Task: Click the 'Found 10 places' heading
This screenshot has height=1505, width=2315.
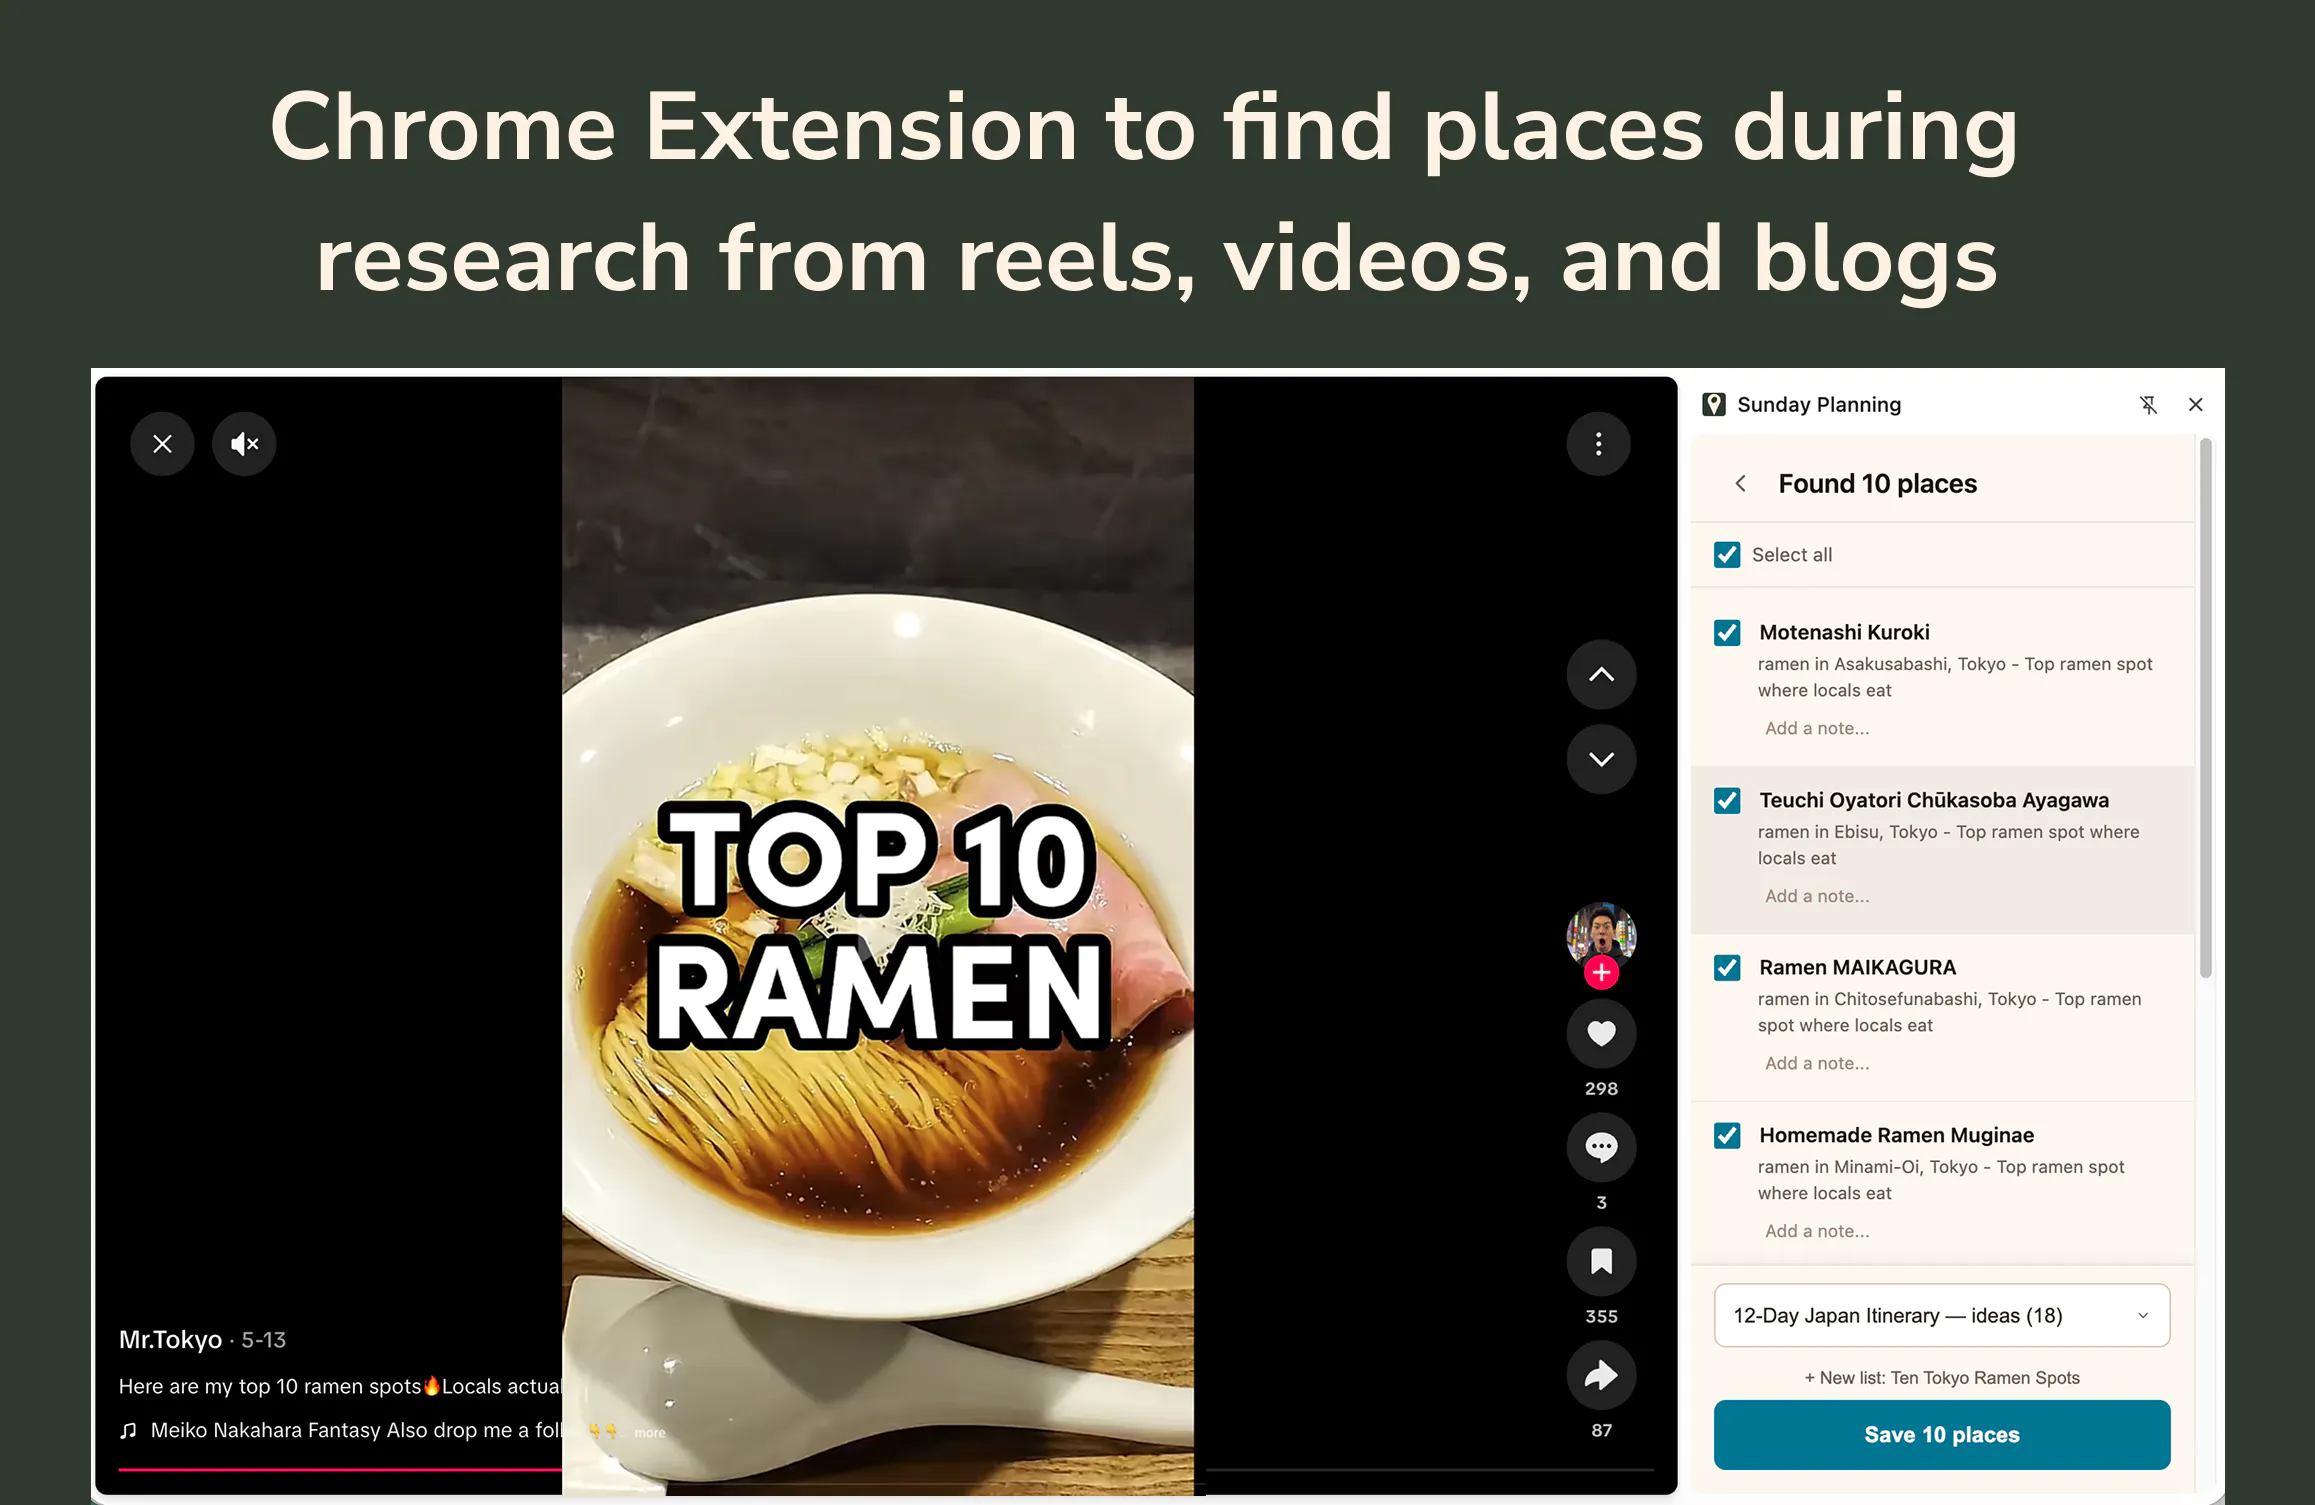Action: (1877, 484)
